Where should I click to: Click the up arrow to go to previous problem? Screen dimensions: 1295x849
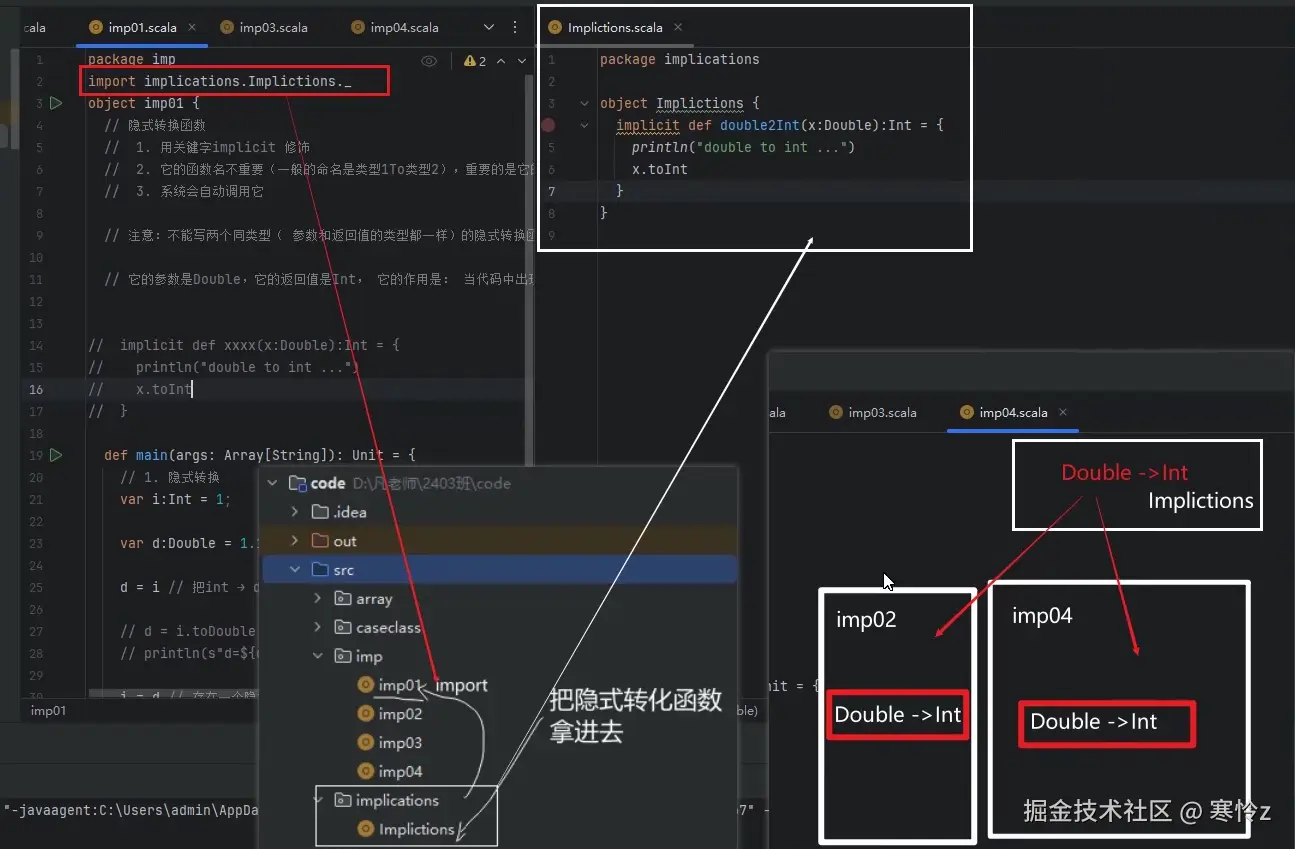500,60
